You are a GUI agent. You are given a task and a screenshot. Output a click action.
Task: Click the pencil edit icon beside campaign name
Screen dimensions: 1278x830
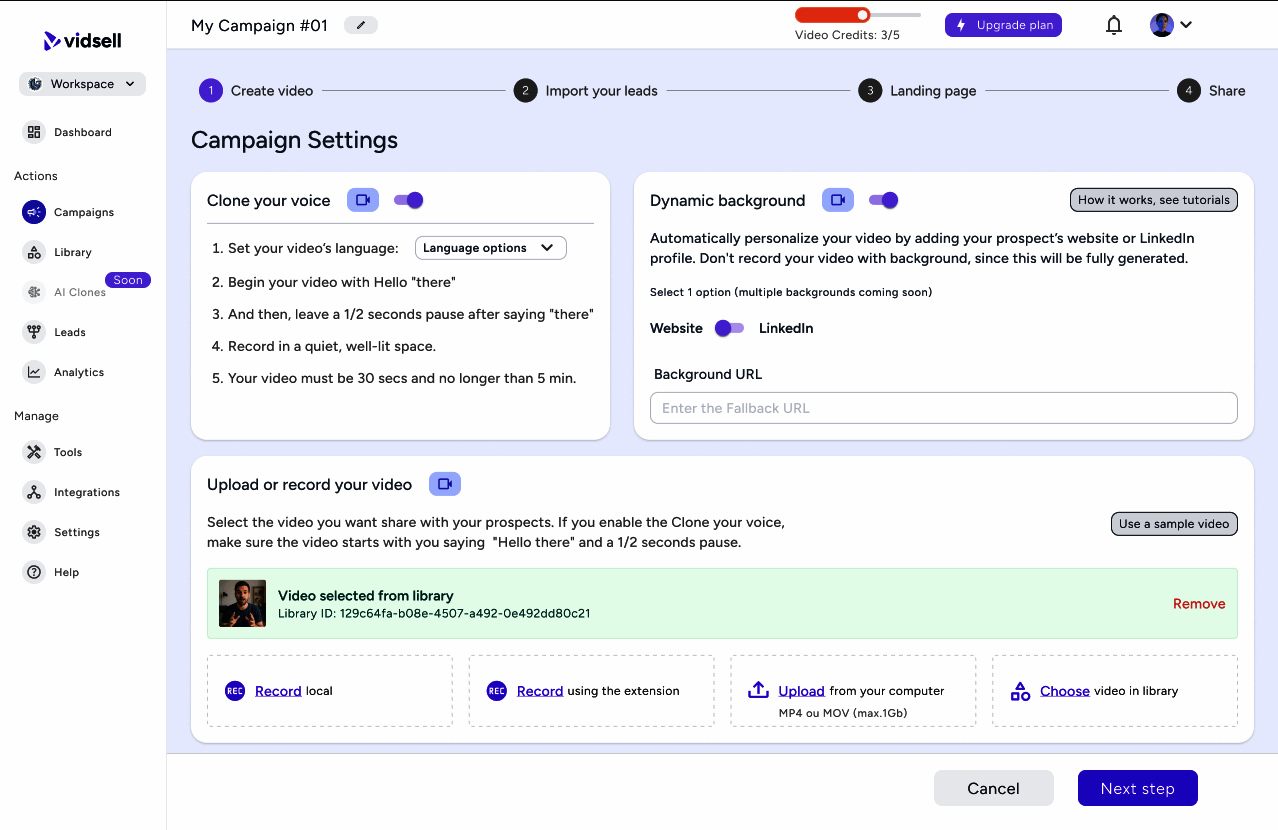[361, 25]
